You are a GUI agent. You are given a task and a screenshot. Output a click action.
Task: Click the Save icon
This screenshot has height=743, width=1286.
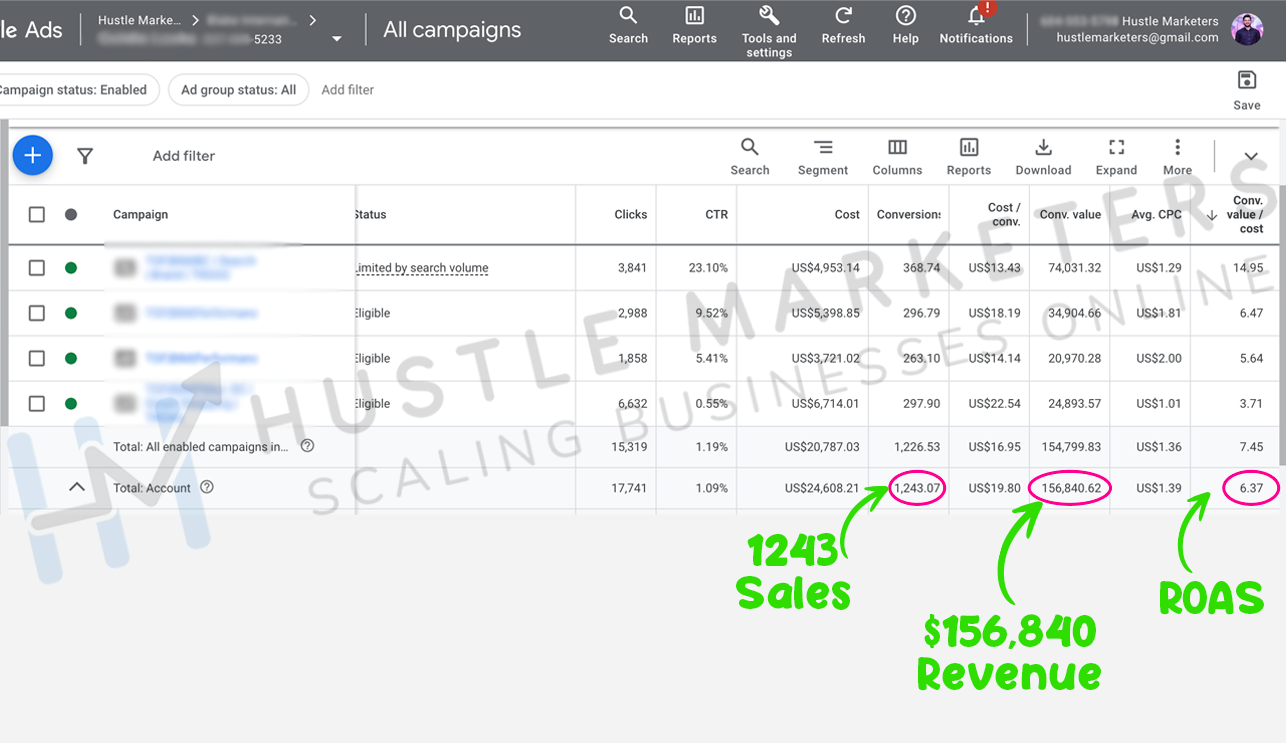tap(1246, 81)
